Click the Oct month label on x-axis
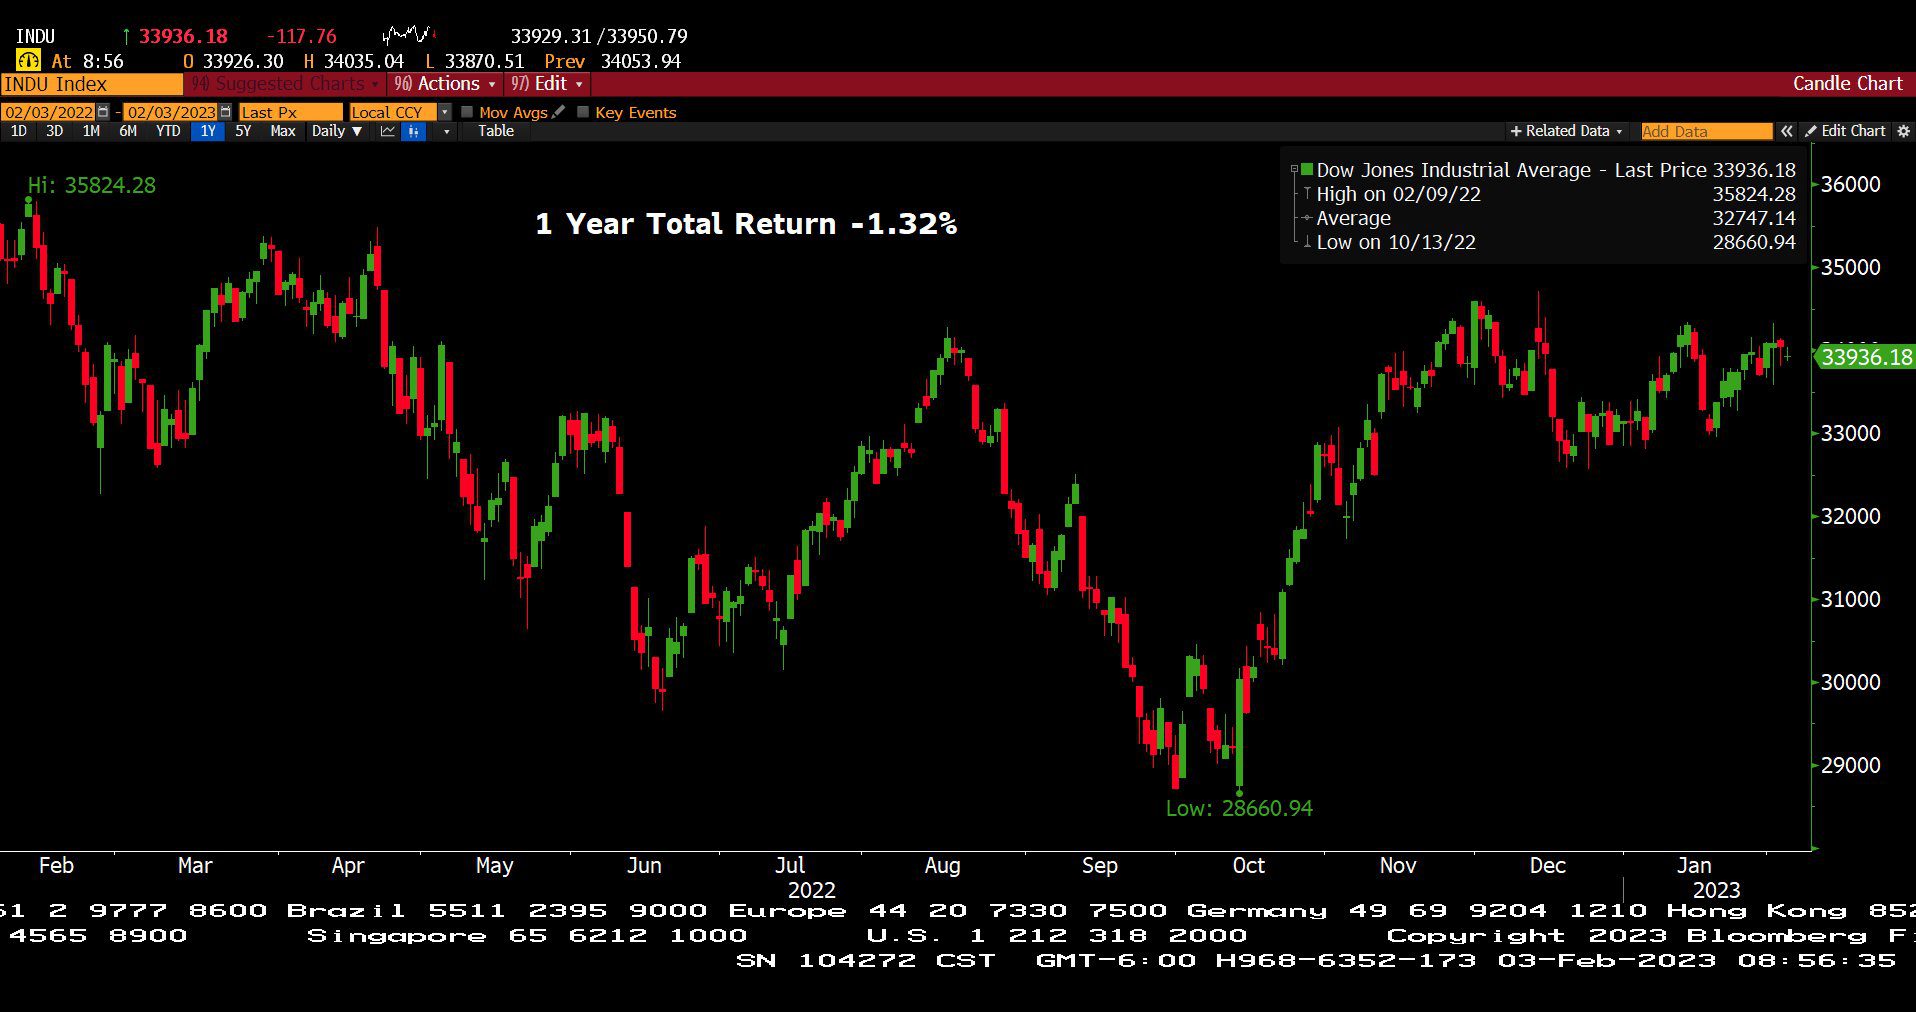Image resolution: width=1916 pixels, height=1012 pixels. click(x=1248, y=866)
